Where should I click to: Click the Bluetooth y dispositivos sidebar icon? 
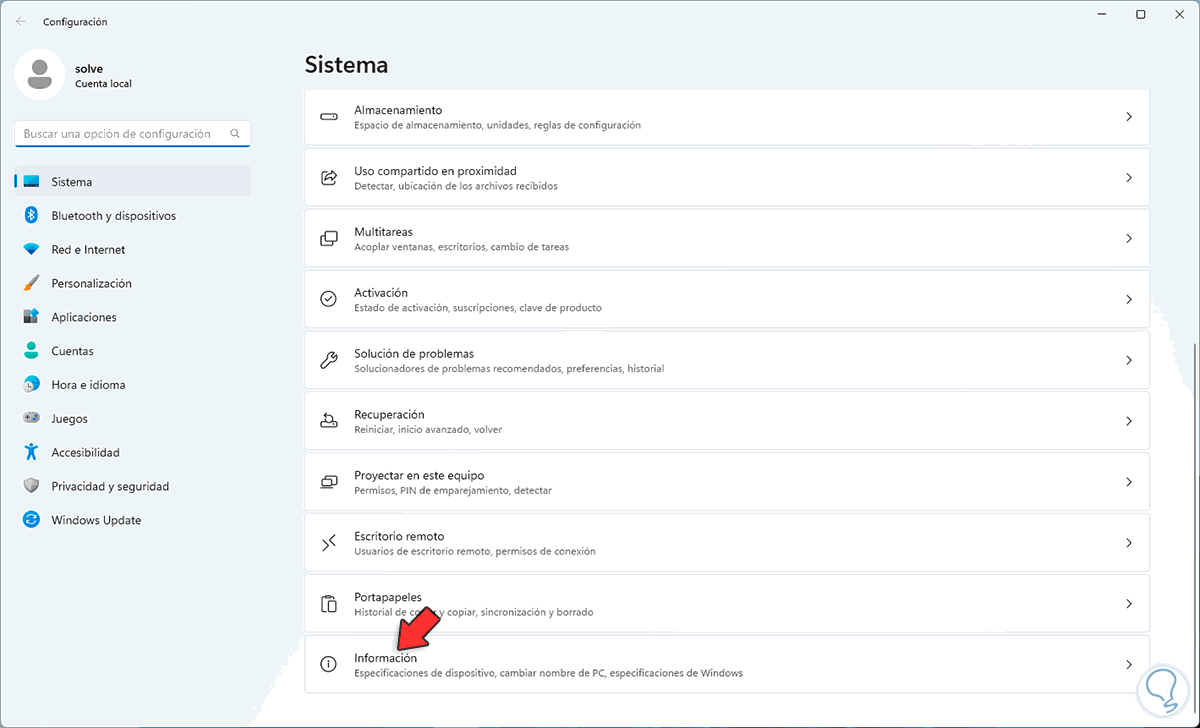click(31, 216)
